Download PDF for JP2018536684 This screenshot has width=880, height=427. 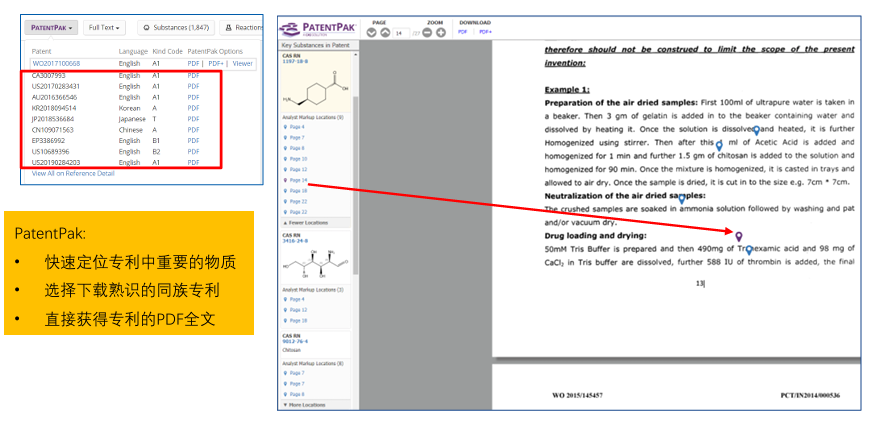pos(193,119)
